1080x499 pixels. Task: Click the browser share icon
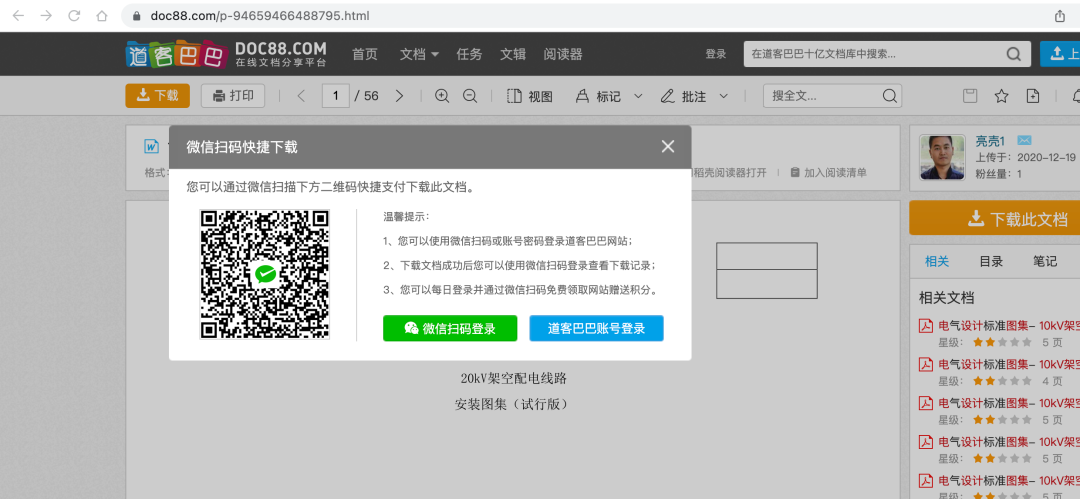click(1059, 16)
